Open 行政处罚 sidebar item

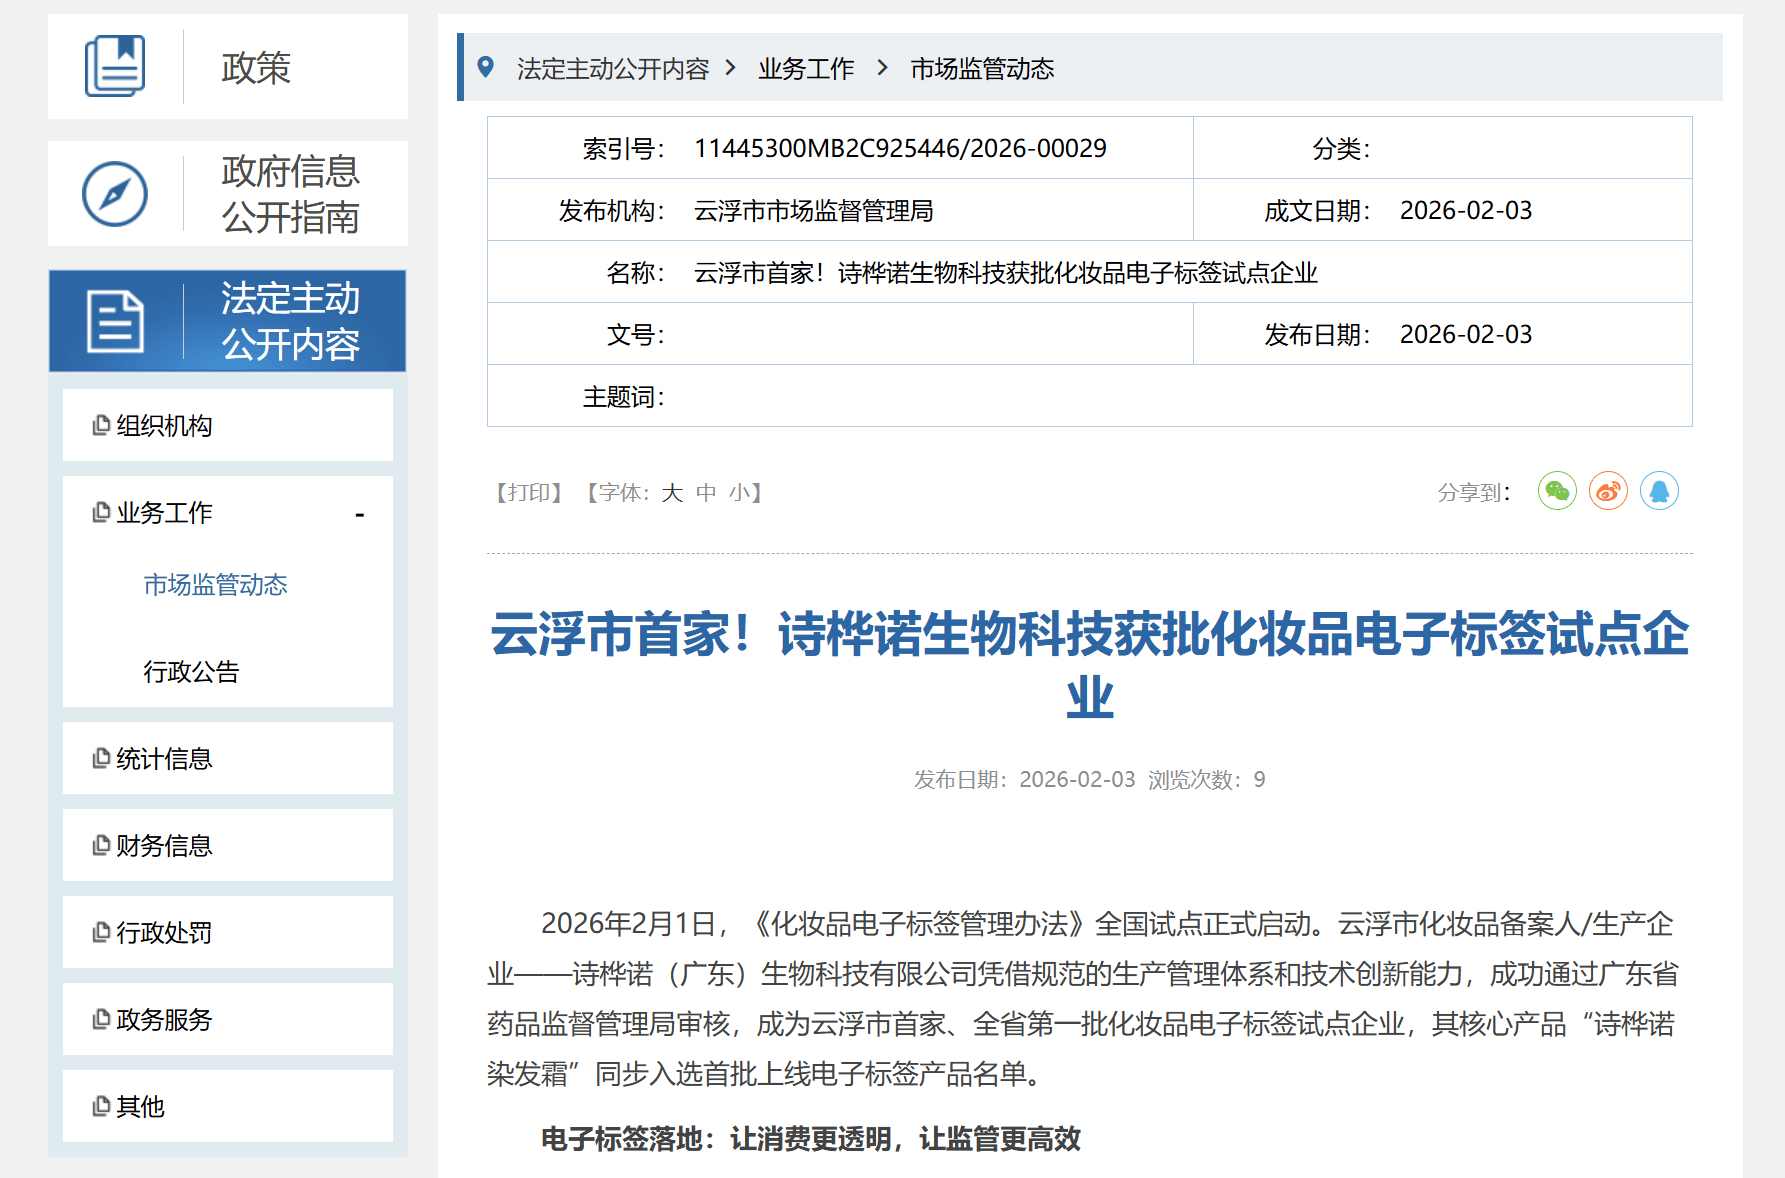click(164, 933)
